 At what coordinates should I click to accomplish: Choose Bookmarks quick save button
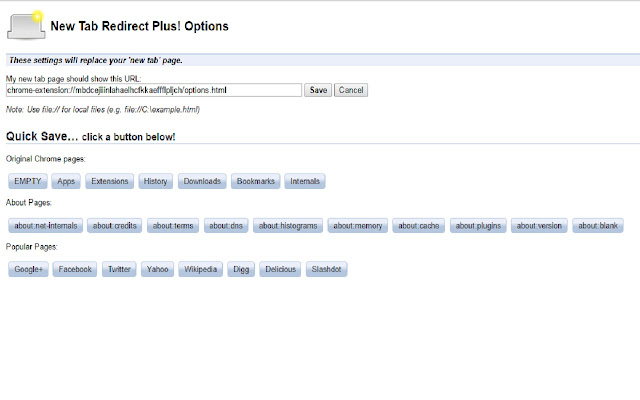(255, 181)
